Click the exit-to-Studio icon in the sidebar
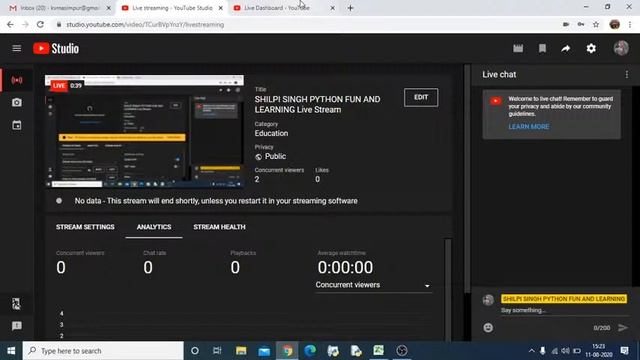 point(16,304)
